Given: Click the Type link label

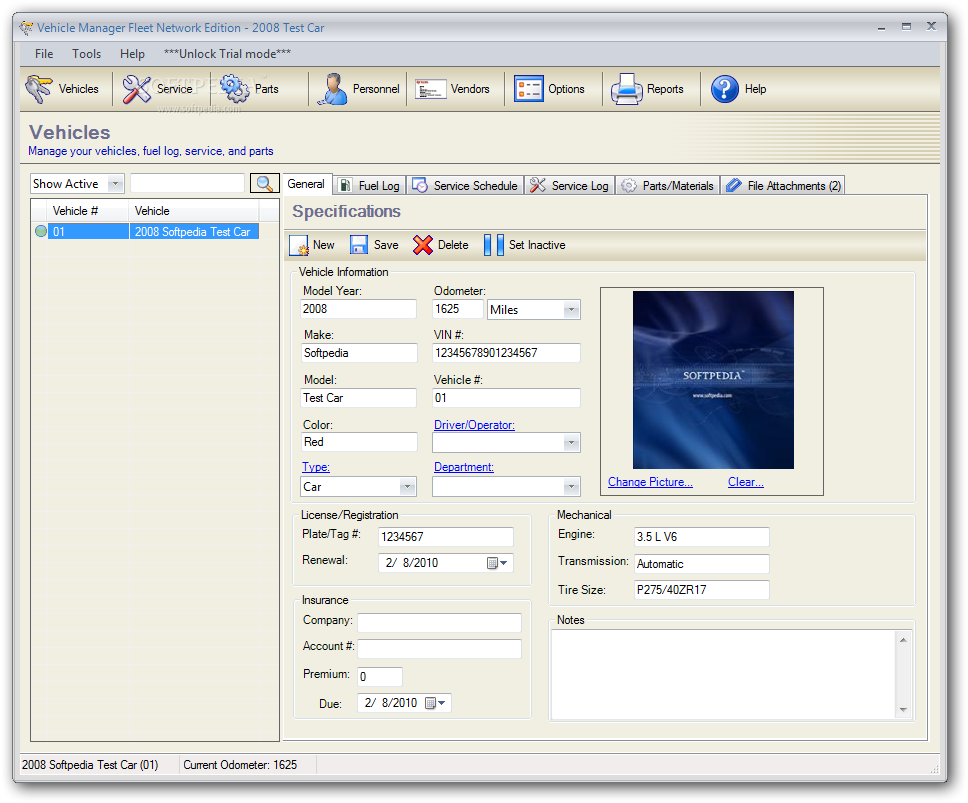Looking at the screenshot, I should pyautogui.click(x=315, y=467).
